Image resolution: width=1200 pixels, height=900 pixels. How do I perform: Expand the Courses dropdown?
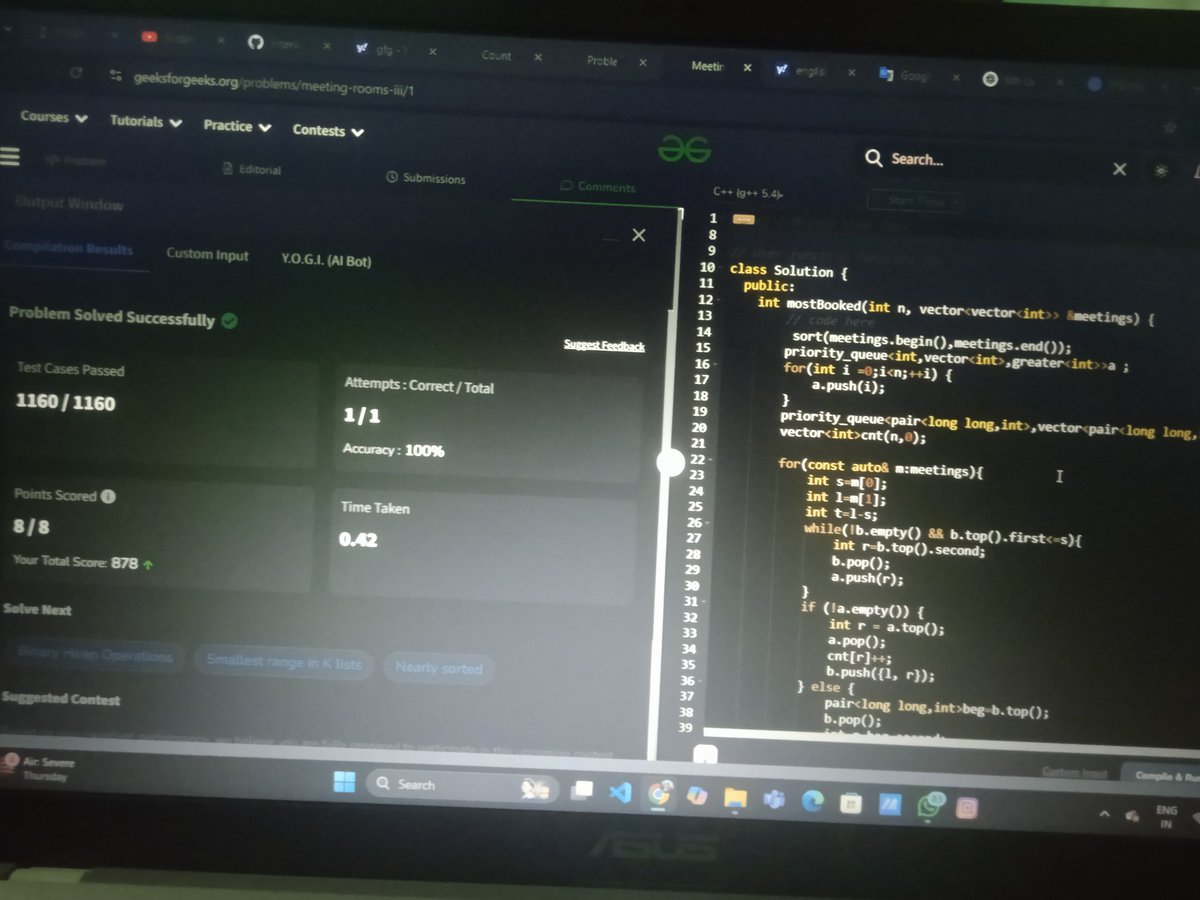[x=54, y=117]
